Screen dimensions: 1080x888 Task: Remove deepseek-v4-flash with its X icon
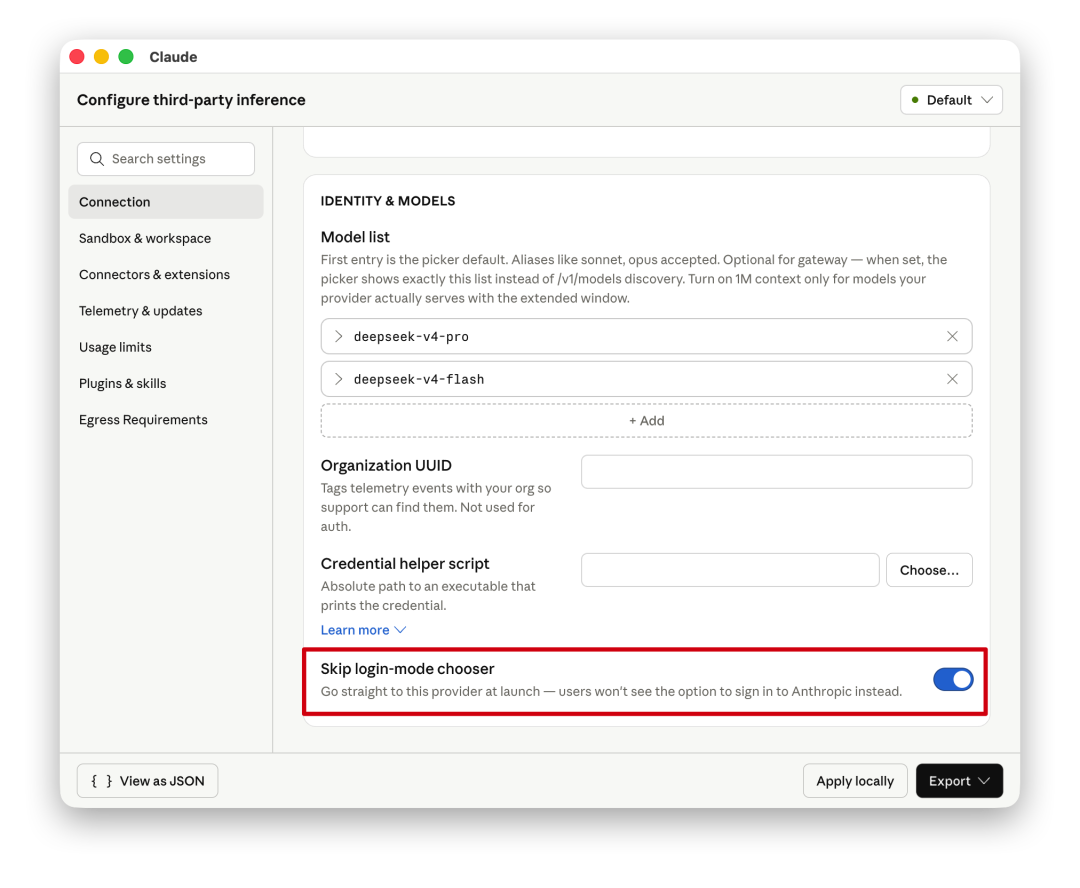[x=952, y=379]
